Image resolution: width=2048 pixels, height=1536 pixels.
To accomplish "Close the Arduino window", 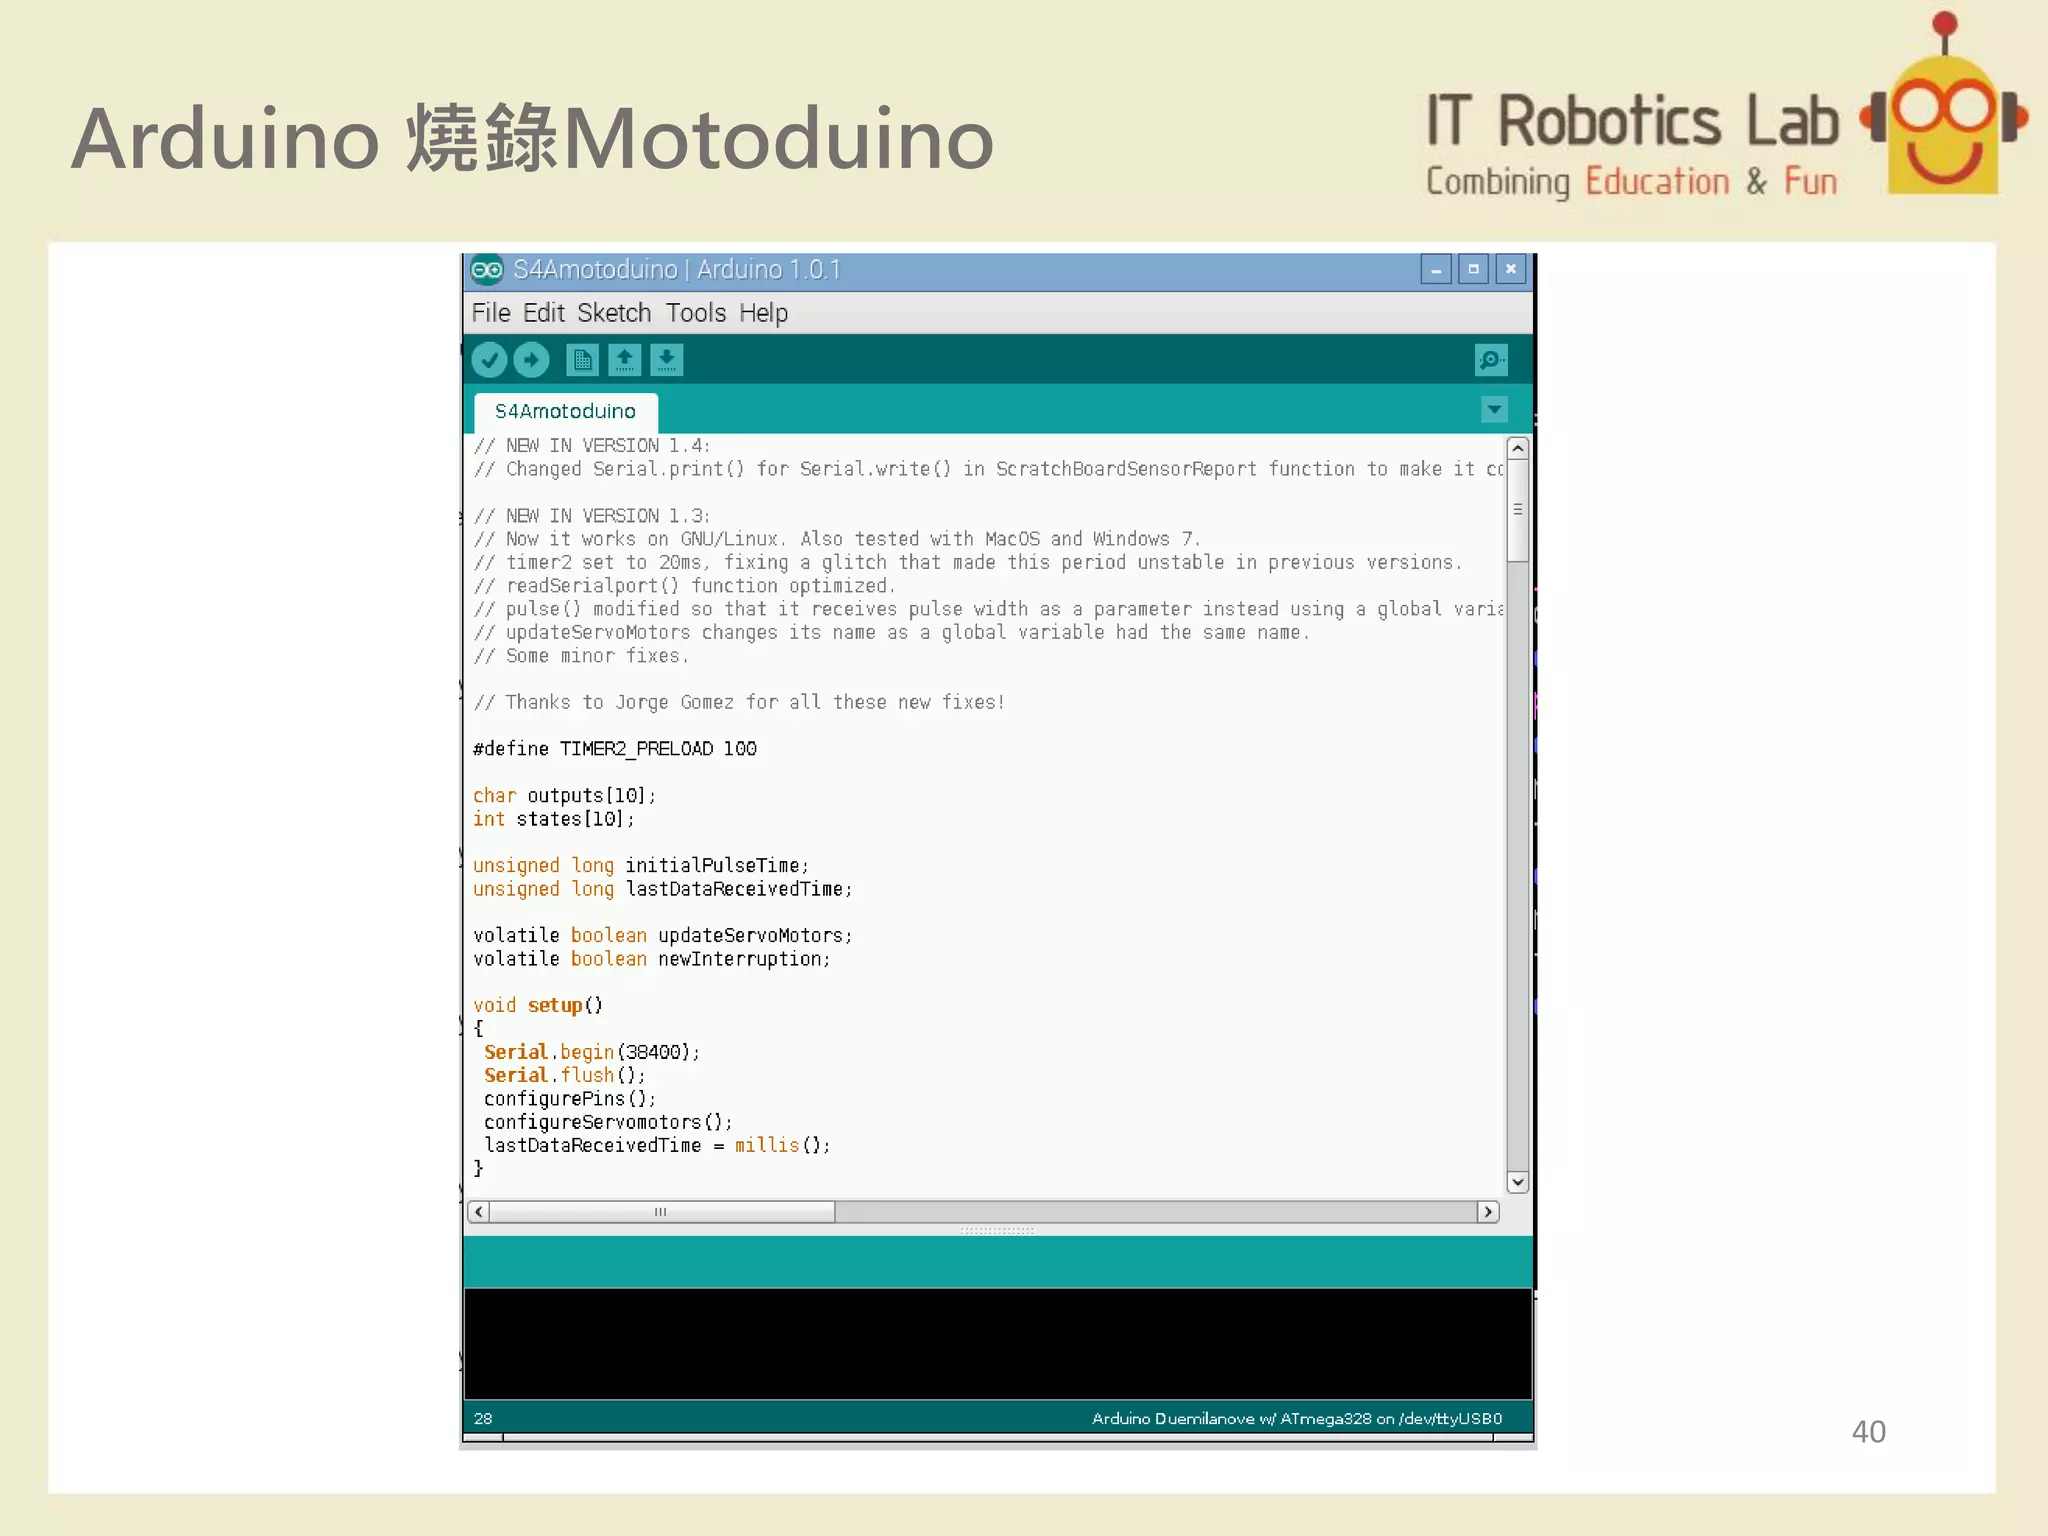I will point(1511,269).
